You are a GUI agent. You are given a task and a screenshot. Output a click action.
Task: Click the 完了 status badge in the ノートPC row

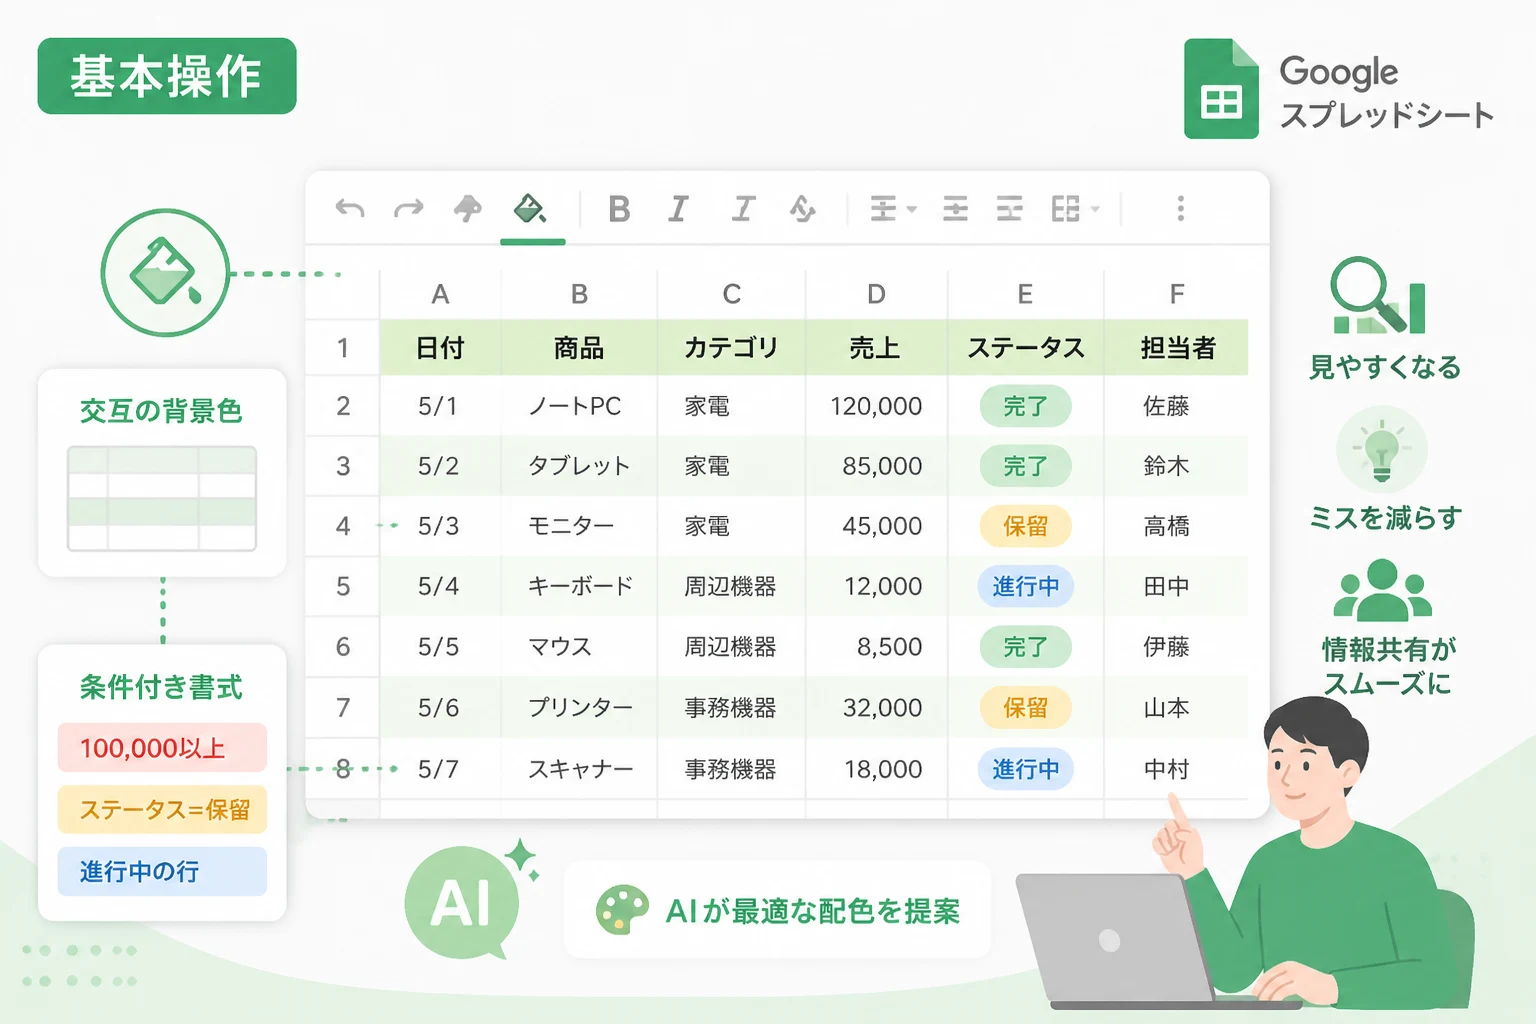coord(1025,406)
